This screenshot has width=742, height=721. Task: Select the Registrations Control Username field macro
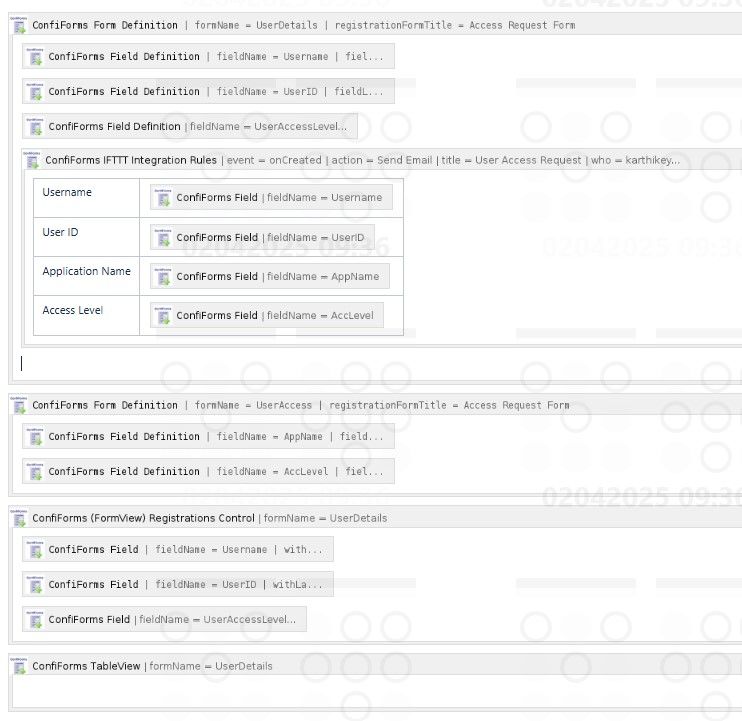(178, 549)
